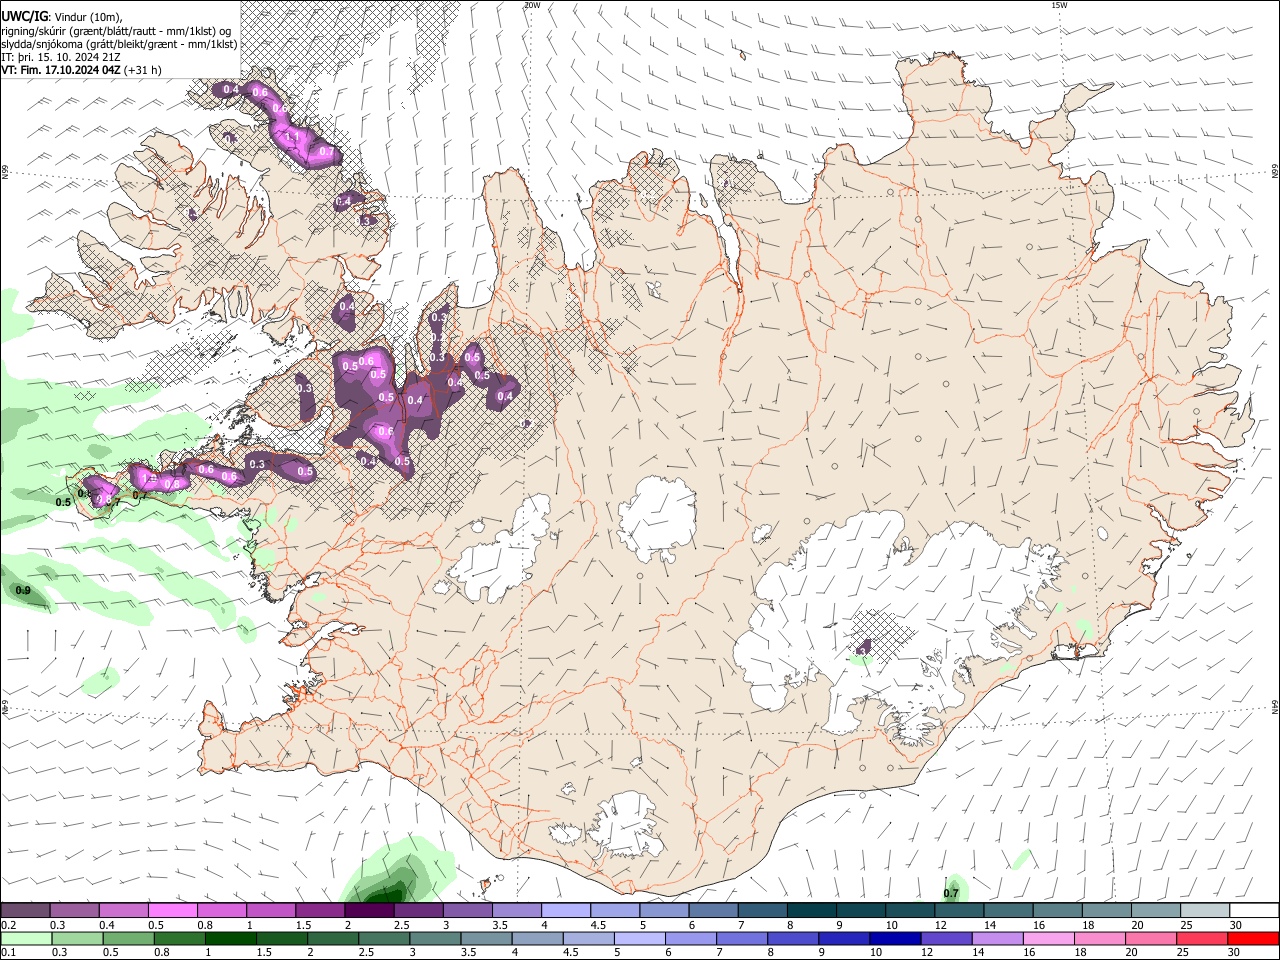Pick the blue swatch starting at 8 in the lower rain legend
1280x960 pixels.
tap(793, 938)
